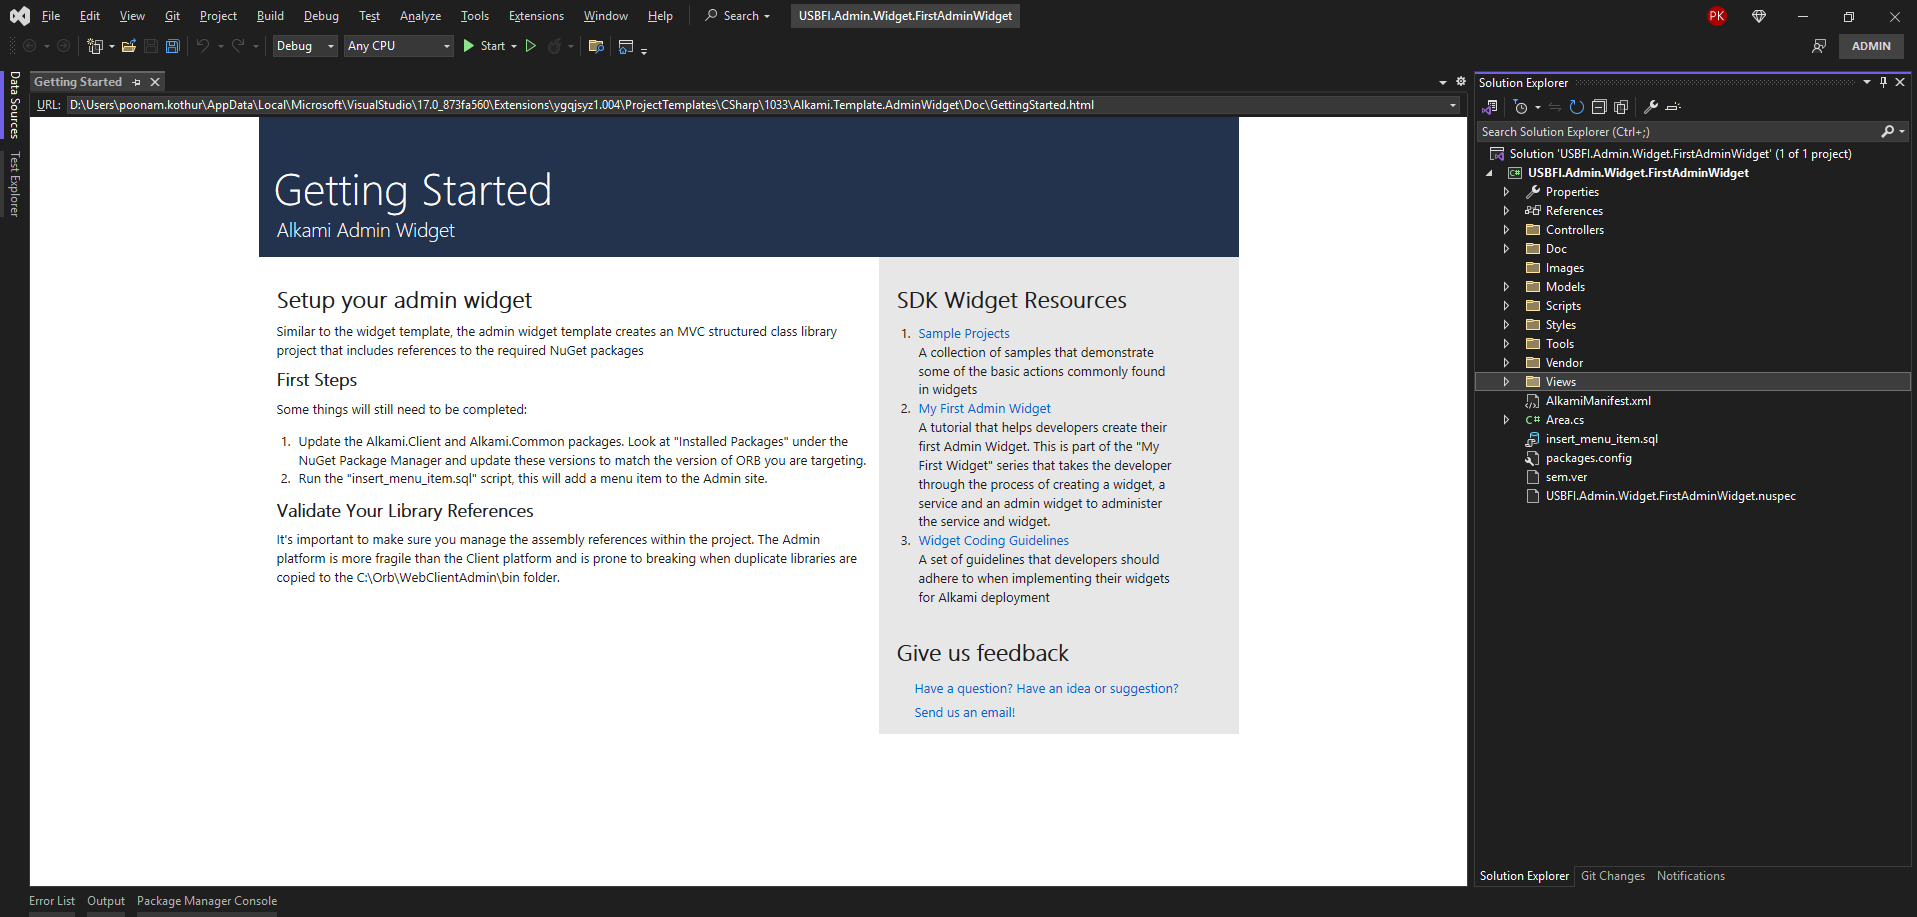Toggle Preview Selected Items icon
The height and width of the screenshot is (917, 1917).
click(1673, 107)
